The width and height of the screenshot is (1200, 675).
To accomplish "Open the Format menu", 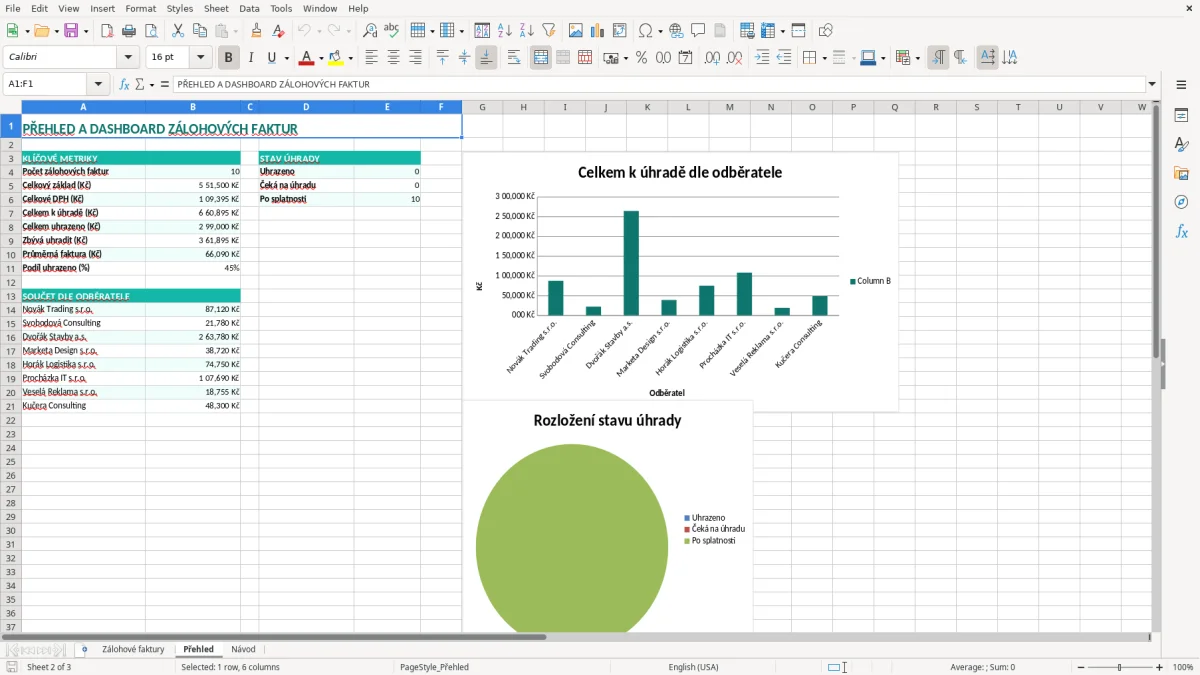I will [x=141, y=8].
